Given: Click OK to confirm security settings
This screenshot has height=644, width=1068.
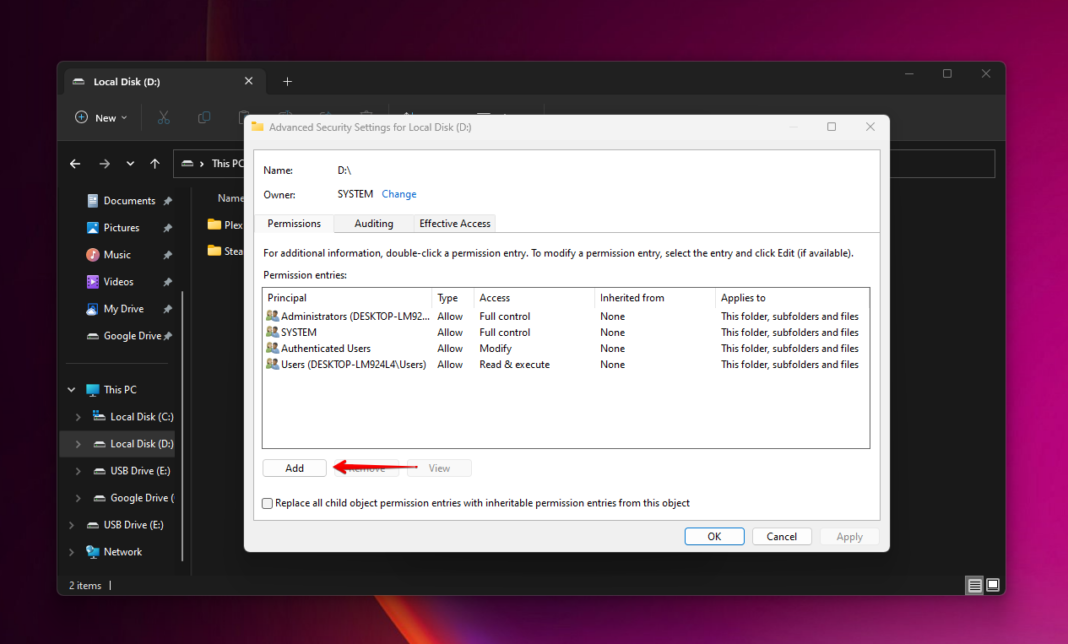Looking at the screenshot, I should (x=714, y=535).
